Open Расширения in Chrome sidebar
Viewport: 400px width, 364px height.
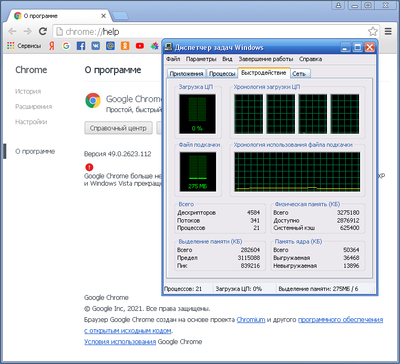click(x=33, y=107)
